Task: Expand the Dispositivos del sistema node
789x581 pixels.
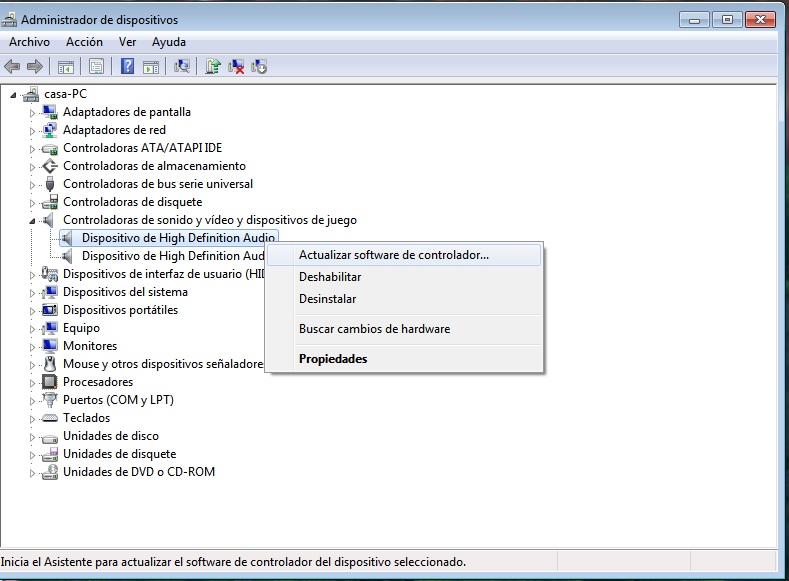Action: [32, 293]
